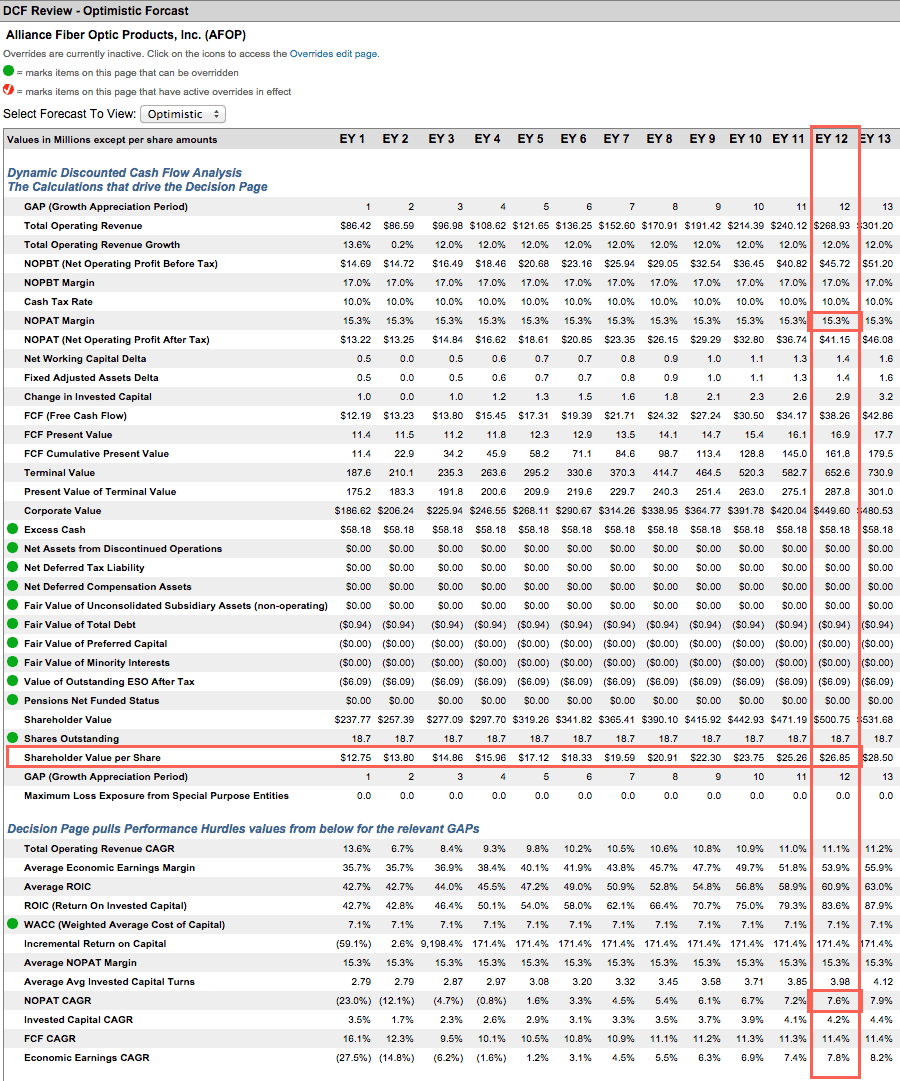The image size is (900, 1081).
Task: Select the Average Avg Invested Capital Turns label
Action: tap(110, 981)
